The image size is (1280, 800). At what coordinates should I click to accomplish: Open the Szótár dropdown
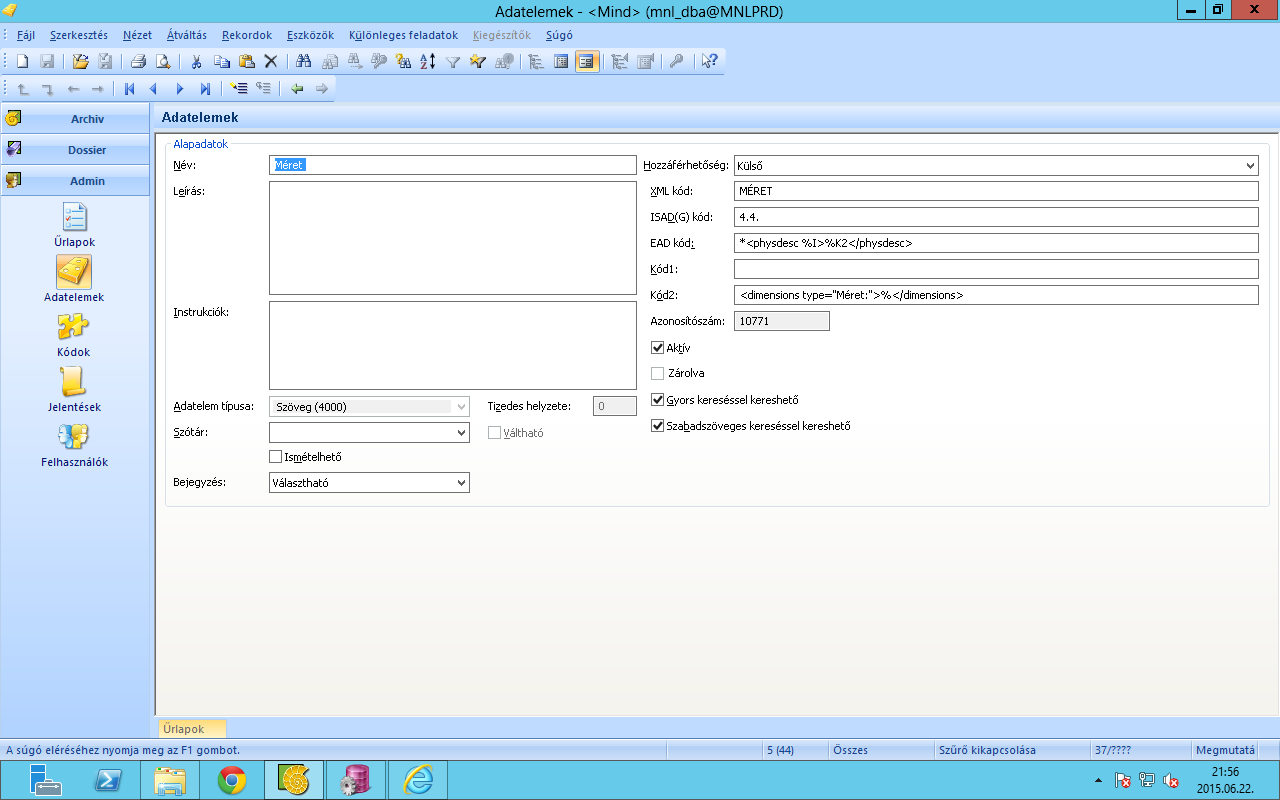[x=461, y=433]
